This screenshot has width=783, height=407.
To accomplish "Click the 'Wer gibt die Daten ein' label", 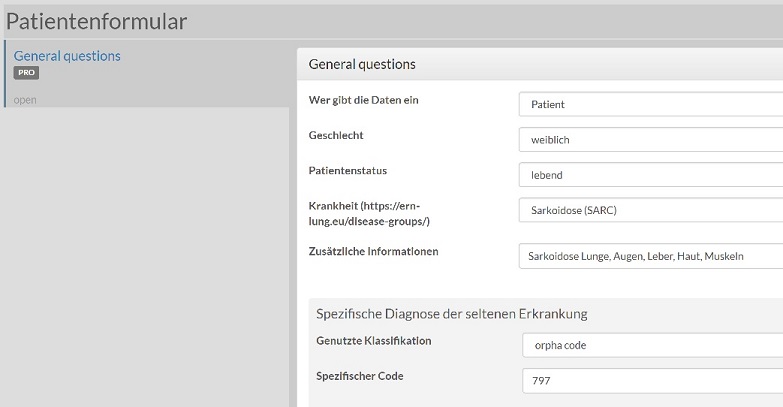I will tap(363, 99).
